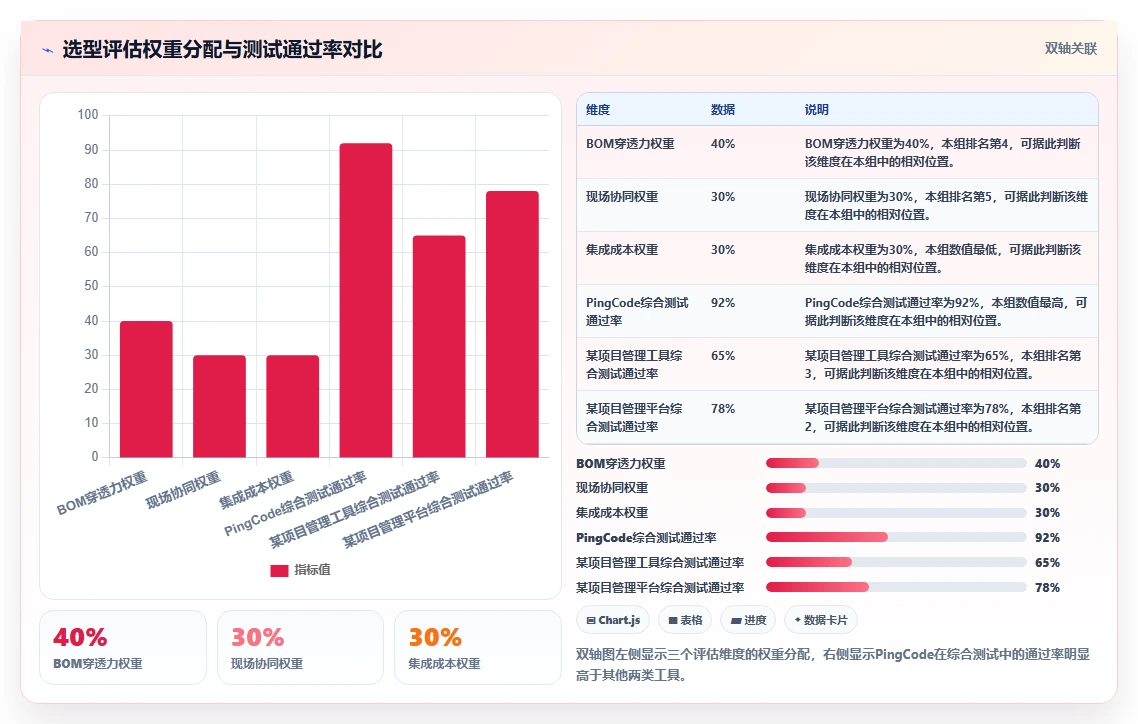The width and height of the screenshot is (1138, 724).
Task: Click the 78% progress value label
Action: (x=1047, y=588)
